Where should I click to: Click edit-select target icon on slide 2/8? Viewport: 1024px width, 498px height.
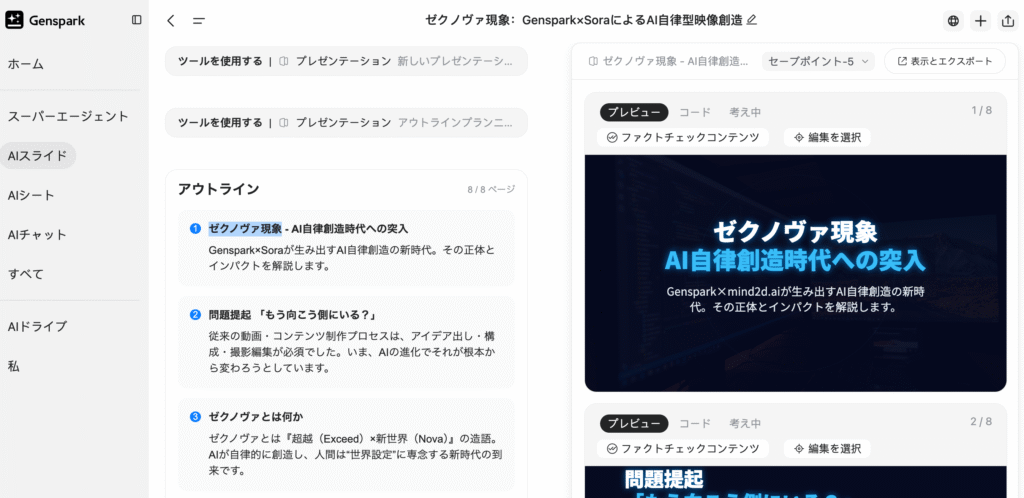[798, 449]
